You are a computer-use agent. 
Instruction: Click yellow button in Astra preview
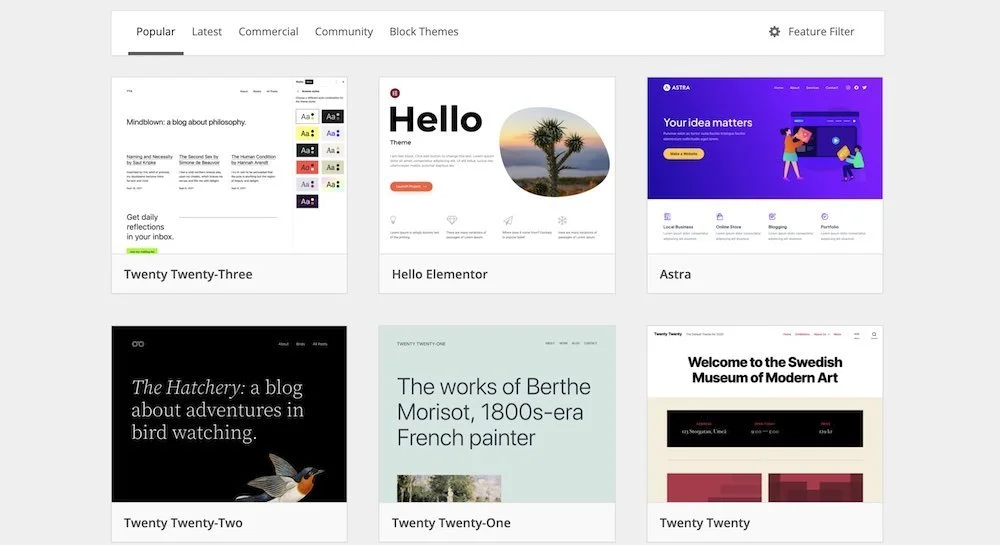684,154
